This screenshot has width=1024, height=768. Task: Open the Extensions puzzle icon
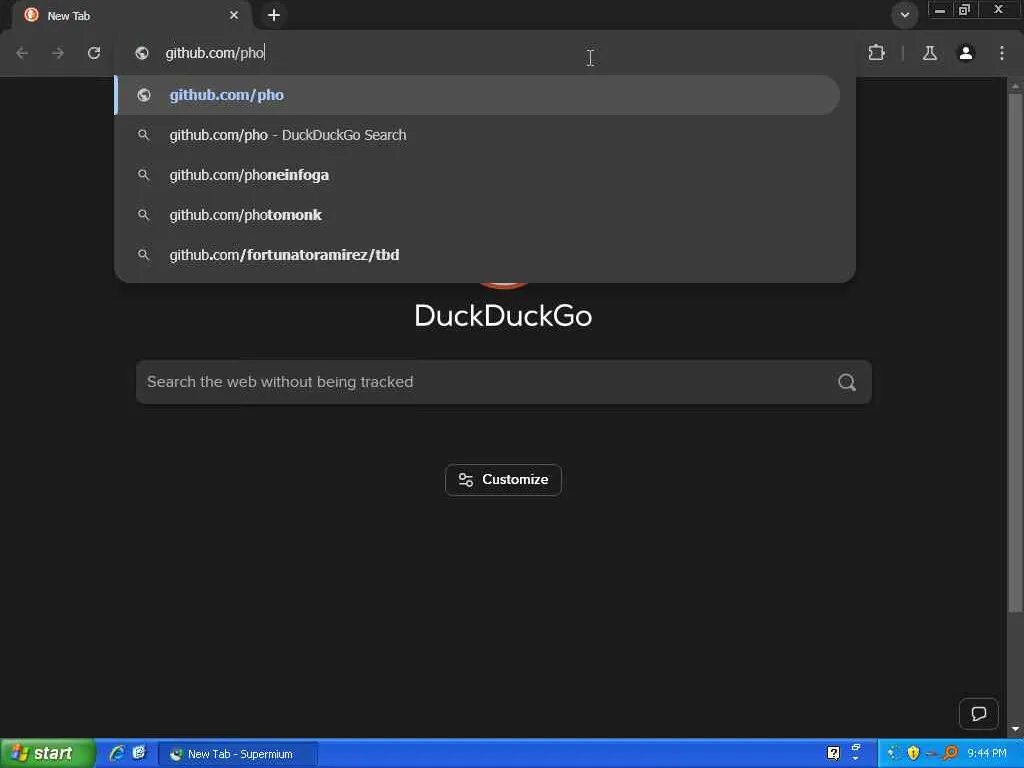coord(876,53)
